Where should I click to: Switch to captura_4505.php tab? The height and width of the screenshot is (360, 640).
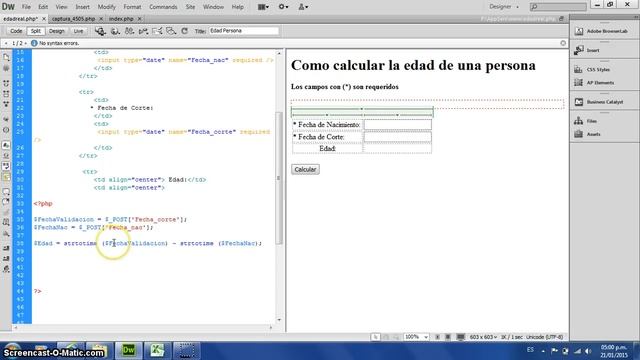click(73, 19)
